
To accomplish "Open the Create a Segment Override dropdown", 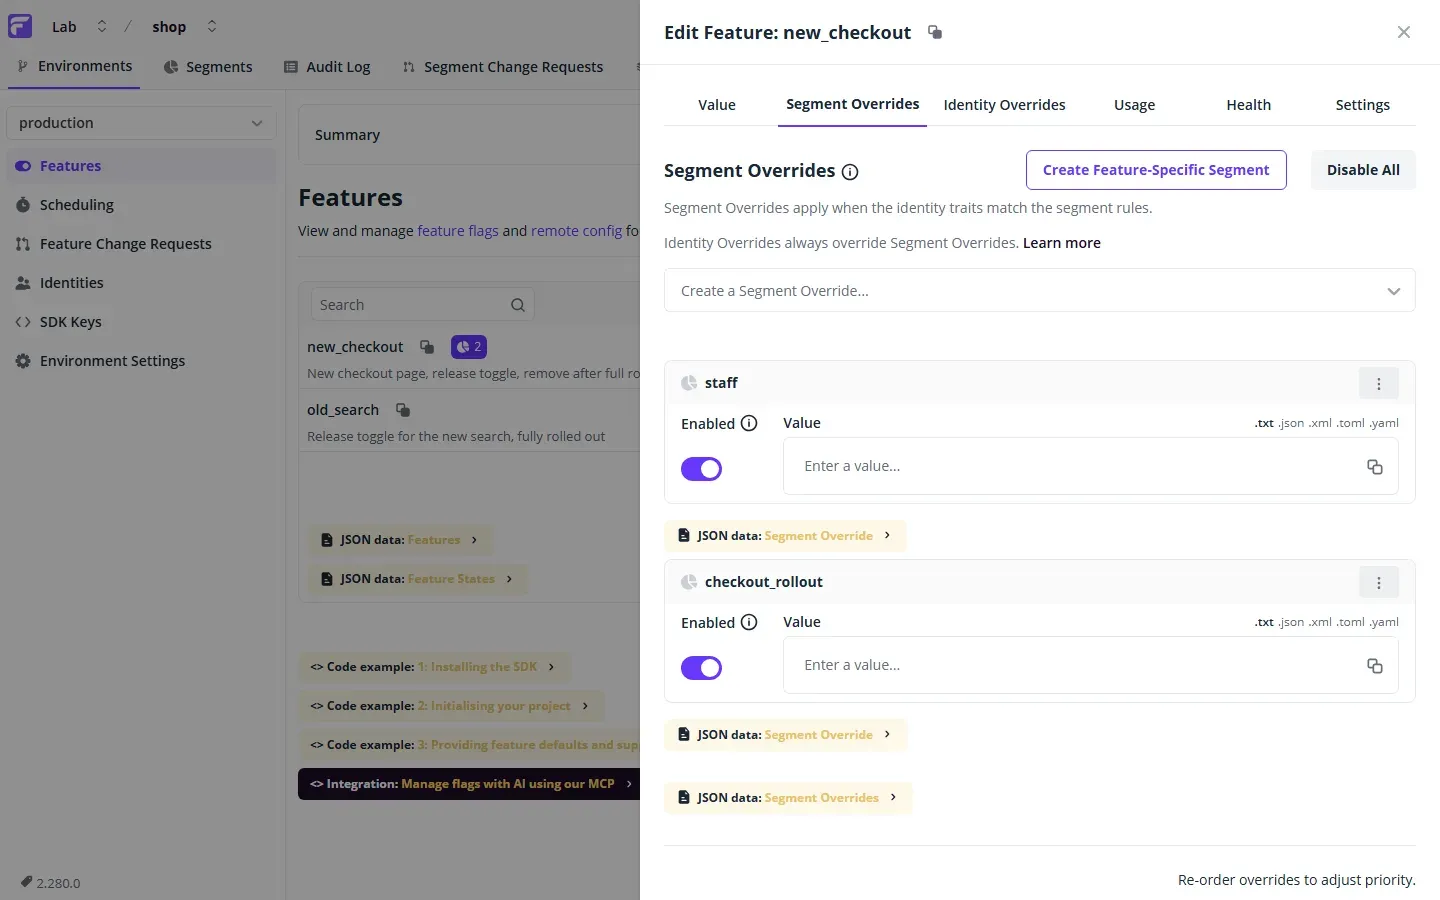I will pos(1039,291).
